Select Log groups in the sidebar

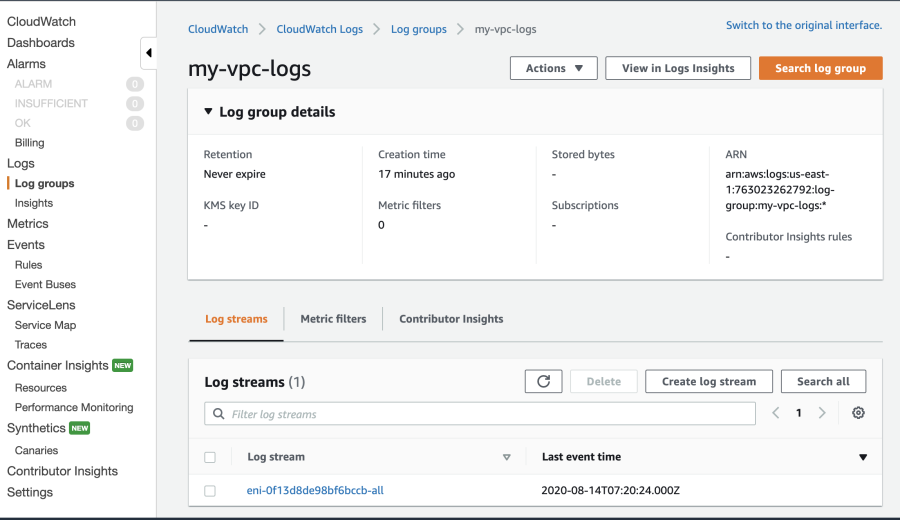coord(45,184)
